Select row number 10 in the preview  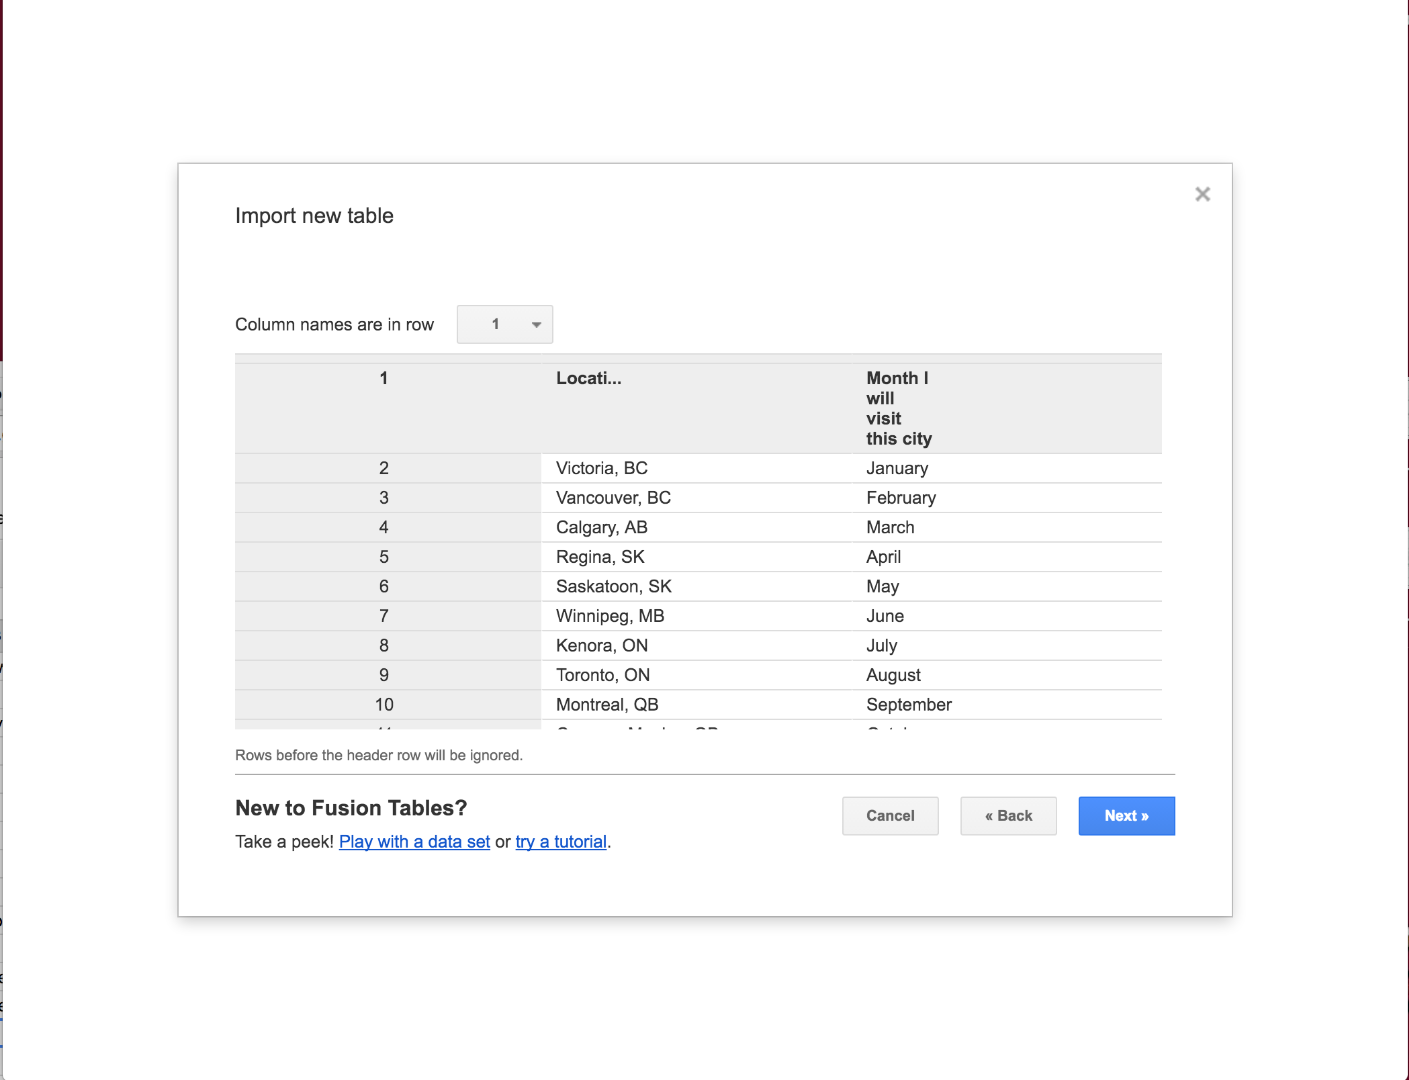[384, 704]
